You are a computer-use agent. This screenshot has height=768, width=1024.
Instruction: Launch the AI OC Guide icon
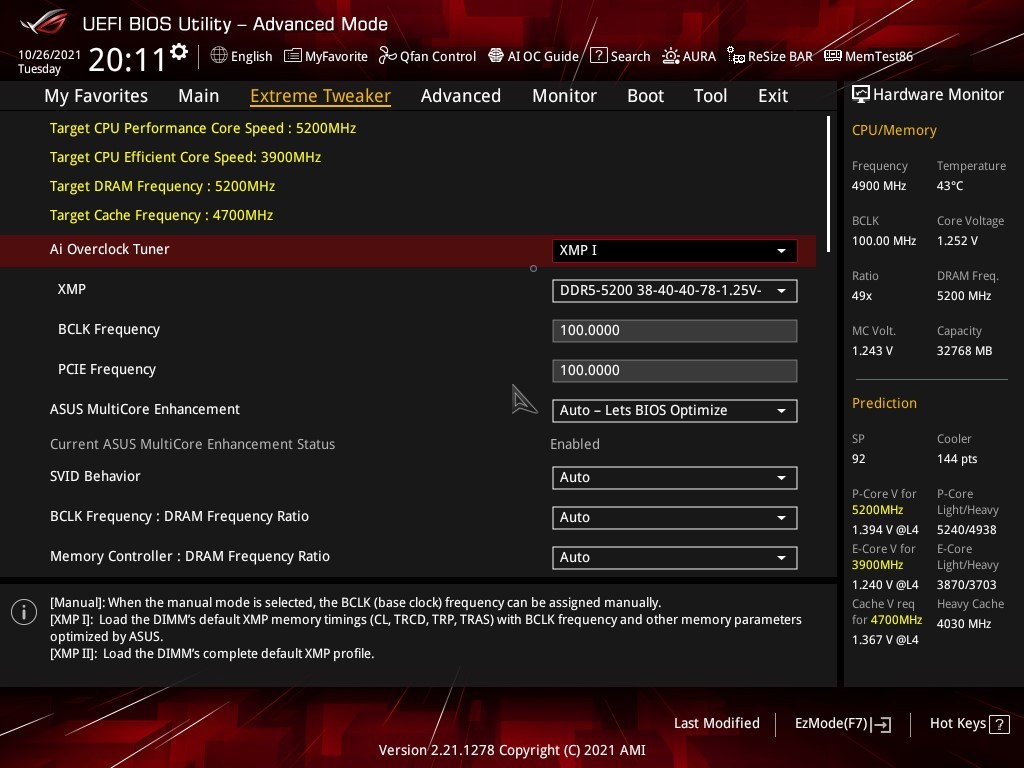point(496,56)
